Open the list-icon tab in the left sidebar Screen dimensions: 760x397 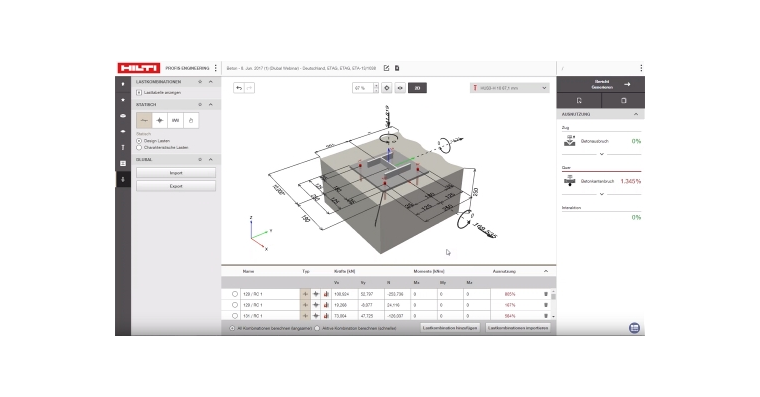[123, 163]
